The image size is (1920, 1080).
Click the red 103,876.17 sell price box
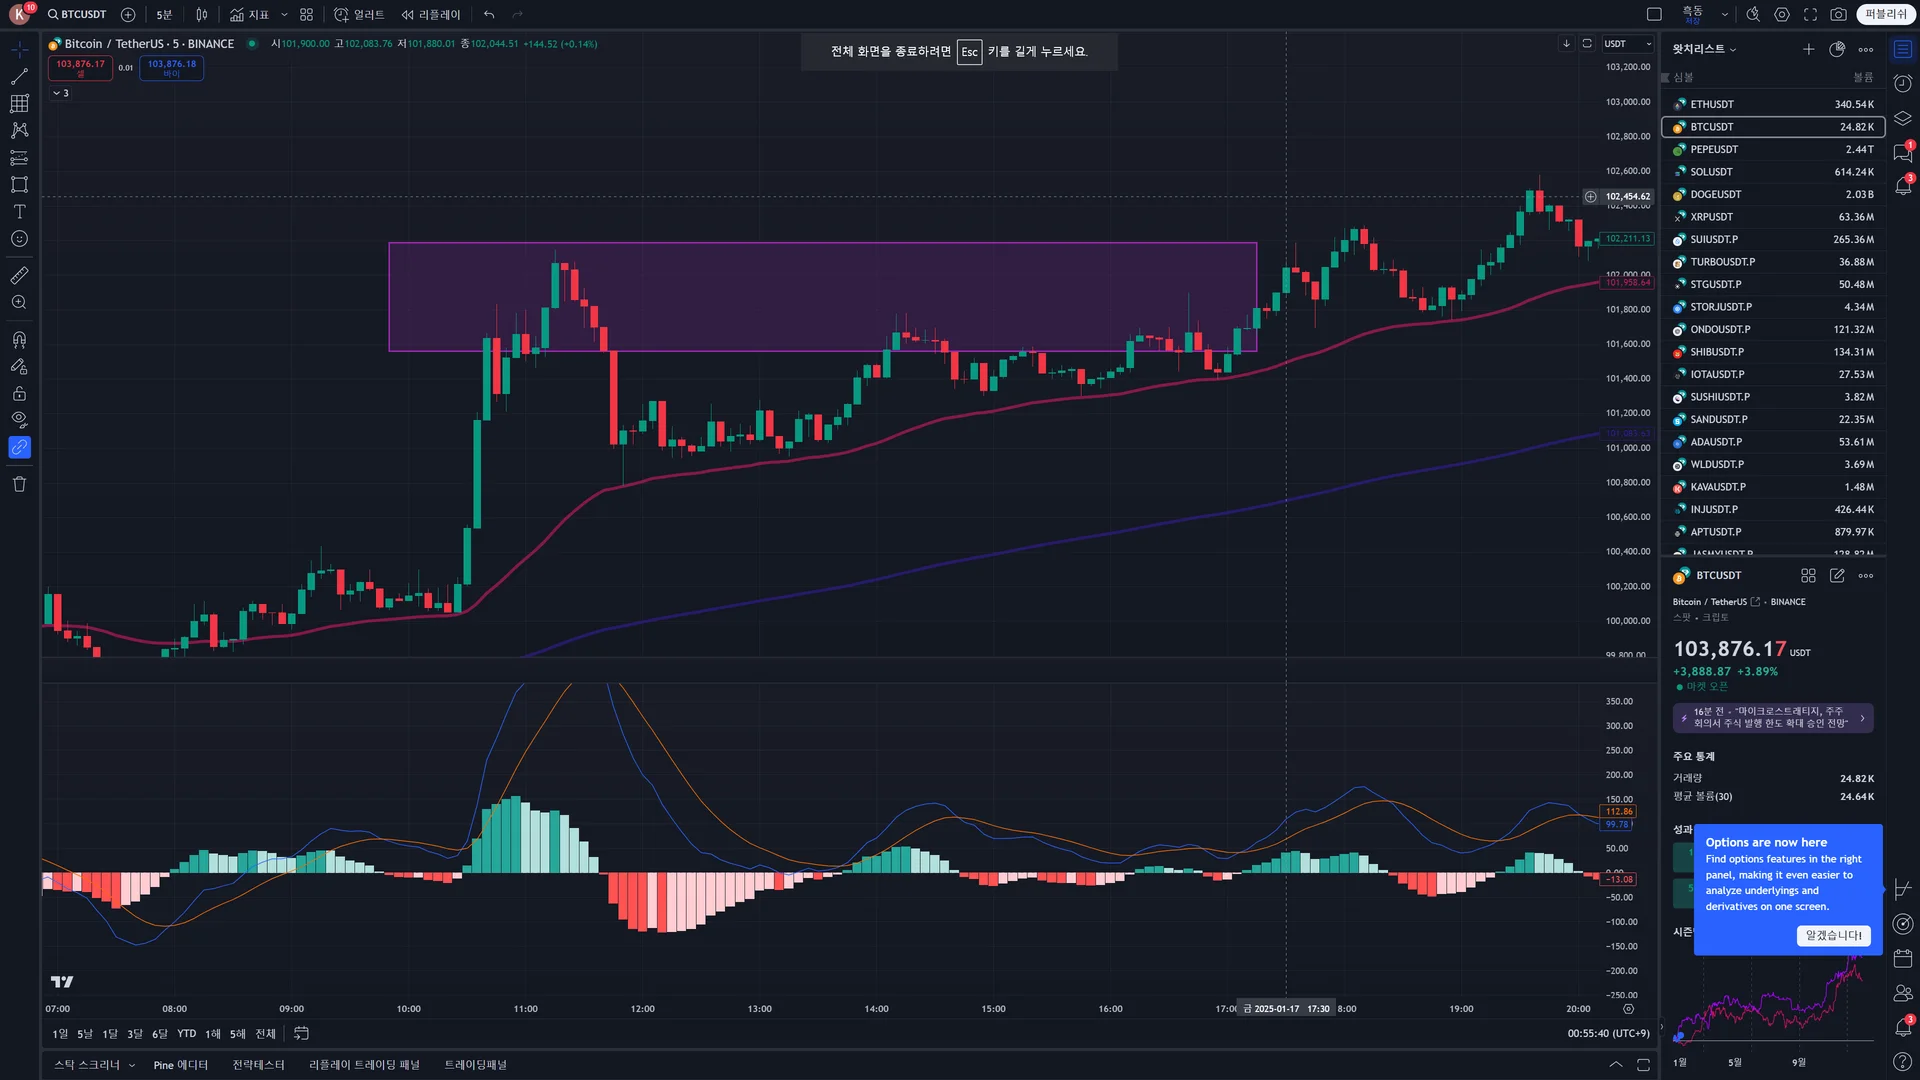(80, 67)
